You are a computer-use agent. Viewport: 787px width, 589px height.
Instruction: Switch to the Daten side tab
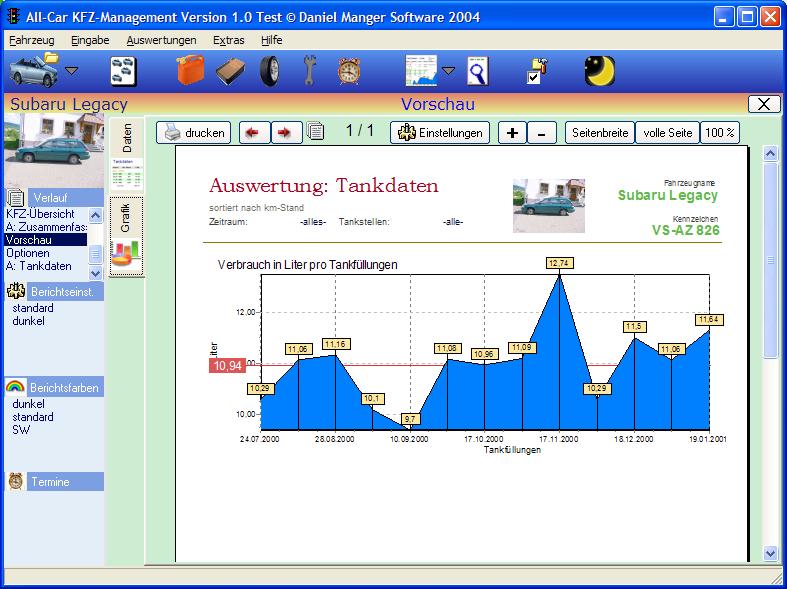pyautogui.click(x=126, y=156)
